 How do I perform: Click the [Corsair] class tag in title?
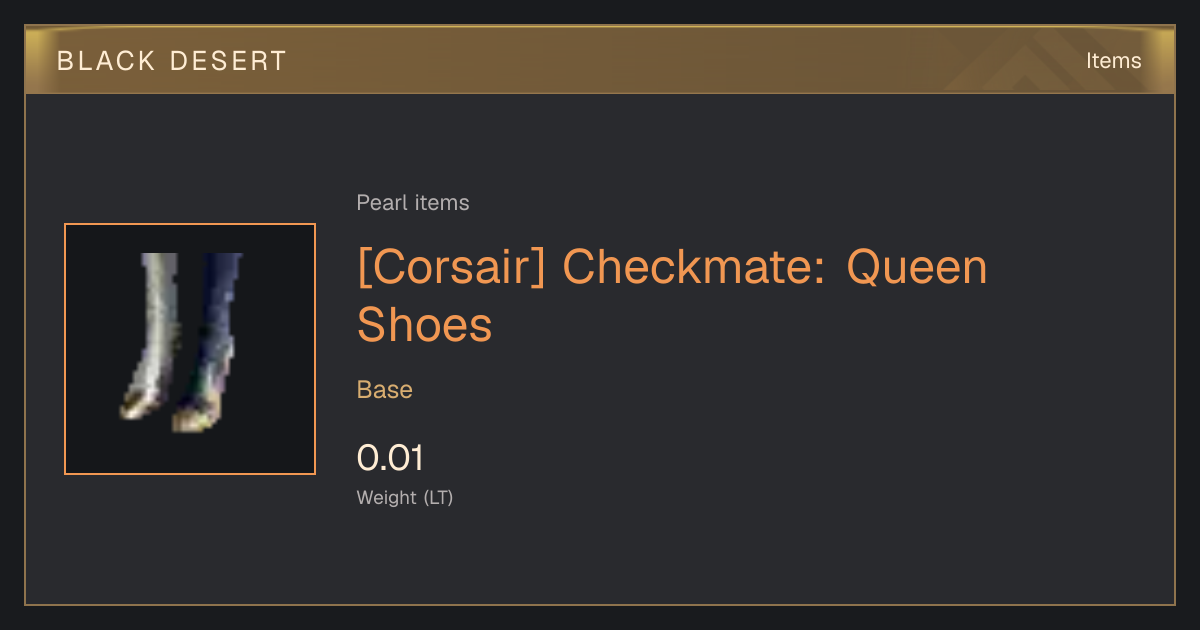point(451,267)
